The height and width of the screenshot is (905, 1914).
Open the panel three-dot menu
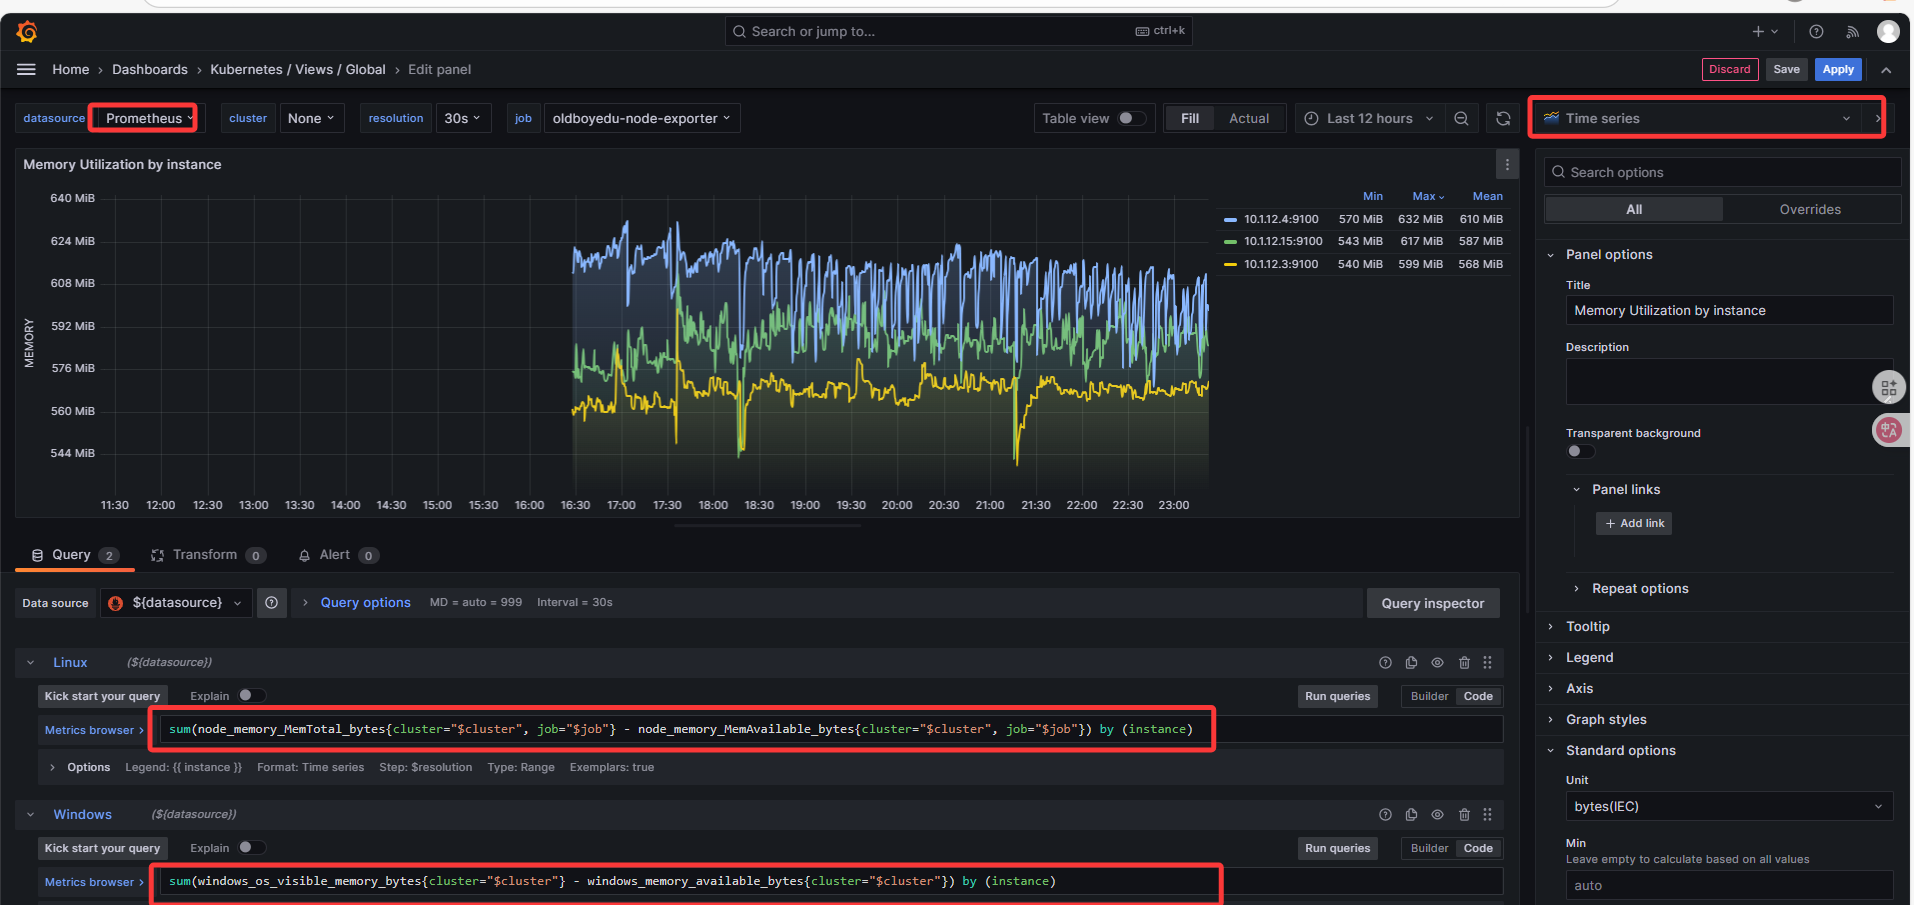(x=1507, y=165)
